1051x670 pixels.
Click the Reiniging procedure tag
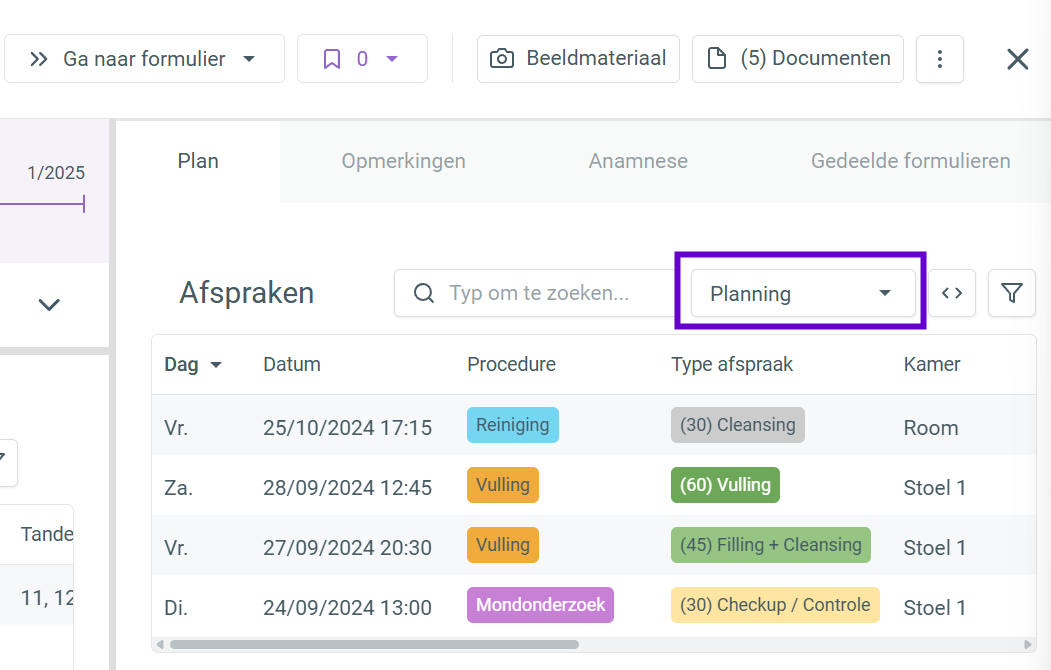512,425
